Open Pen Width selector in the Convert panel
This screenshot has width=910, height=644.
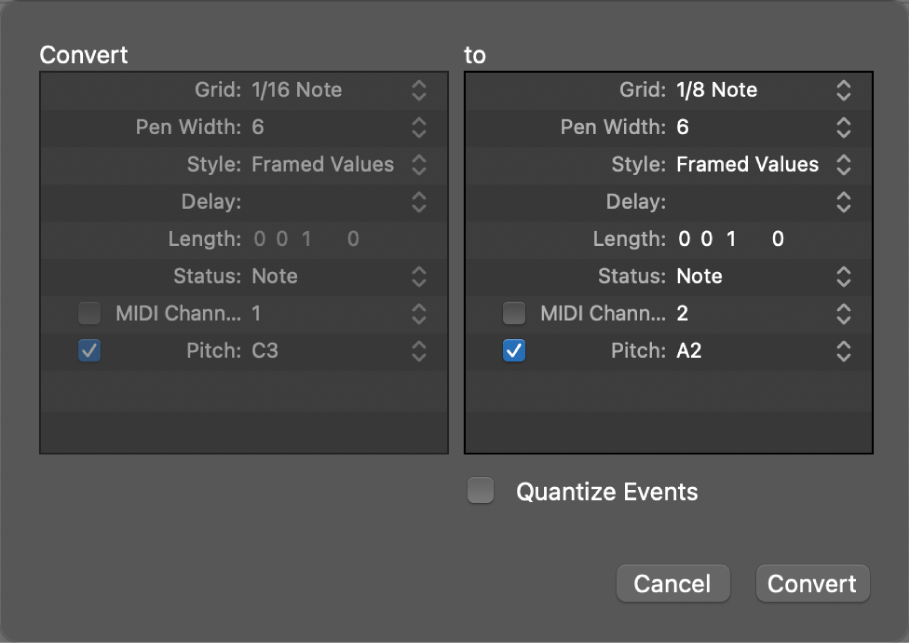(419, 127)
